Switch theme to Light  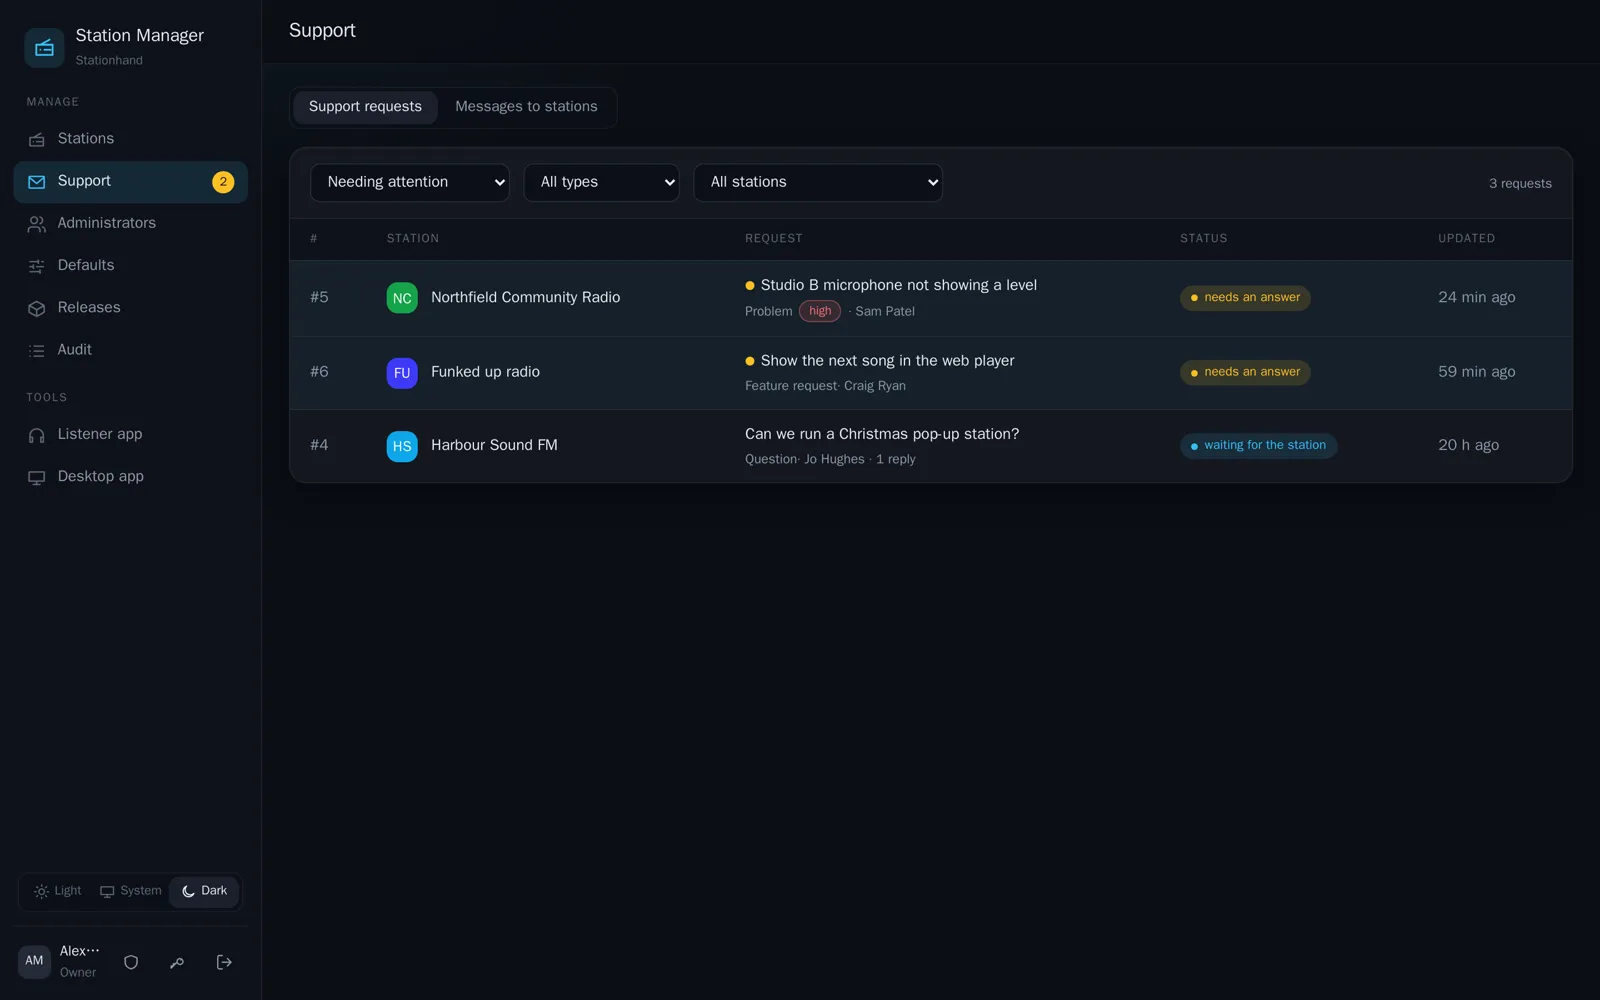click(x=58, y=891)
